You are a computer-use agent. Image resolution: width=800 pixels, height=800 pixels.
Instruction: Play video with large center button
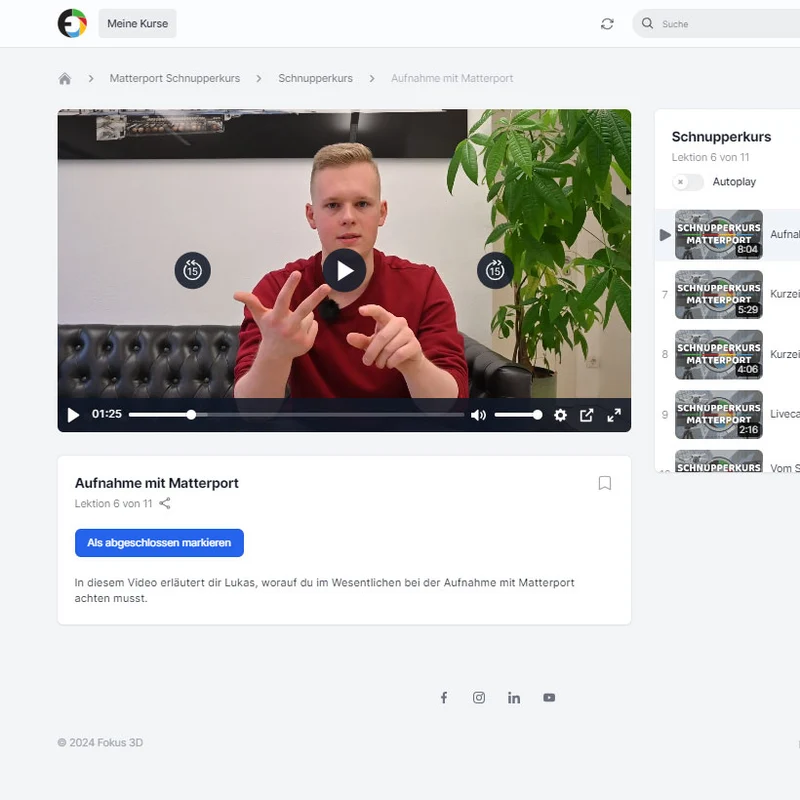tap(344, 270)
